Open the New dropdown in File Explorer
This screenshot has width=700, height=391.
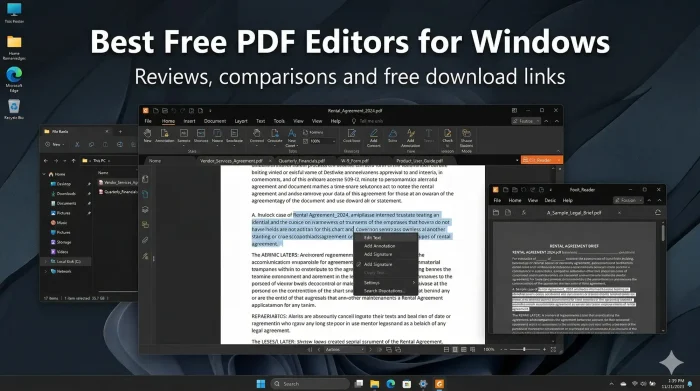pos(54,145)
